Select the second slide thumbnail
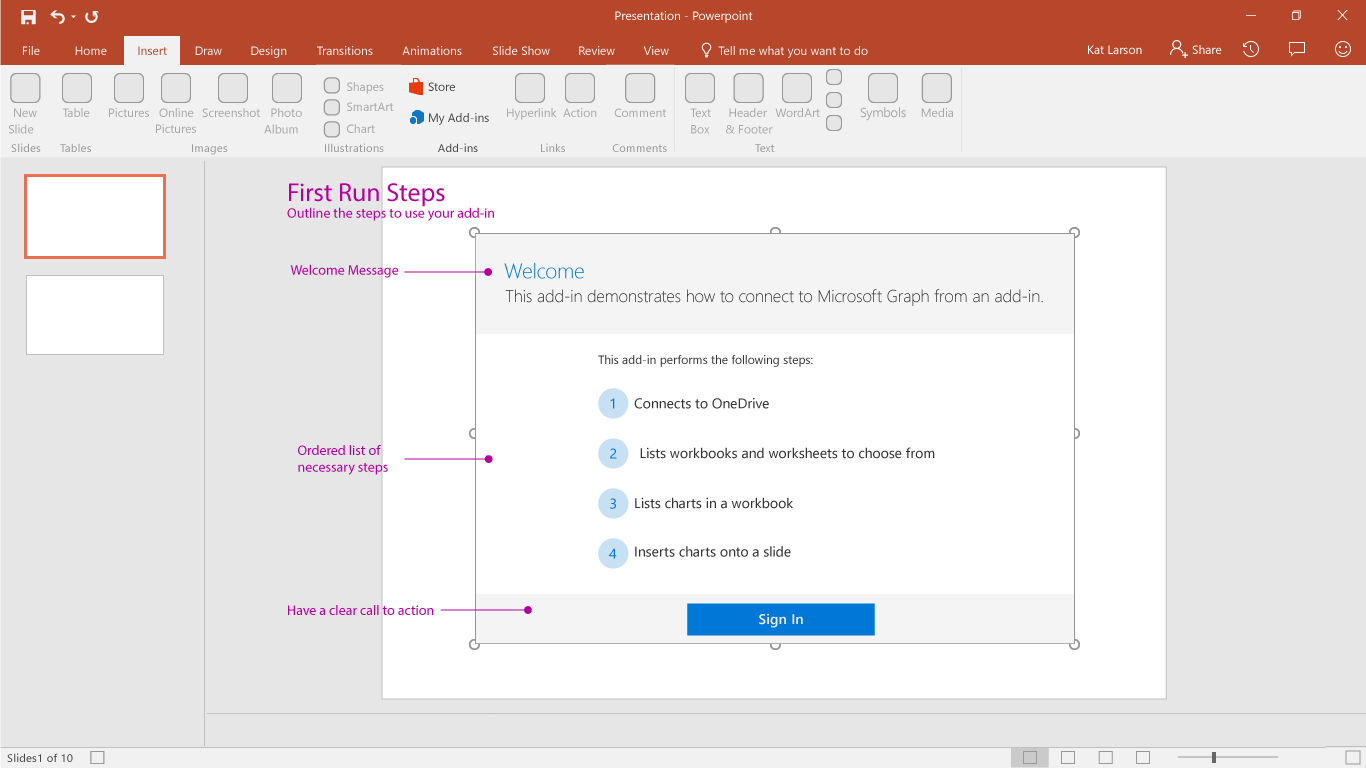This screenshot has height=768, width=1366. [x=95, y=315]
